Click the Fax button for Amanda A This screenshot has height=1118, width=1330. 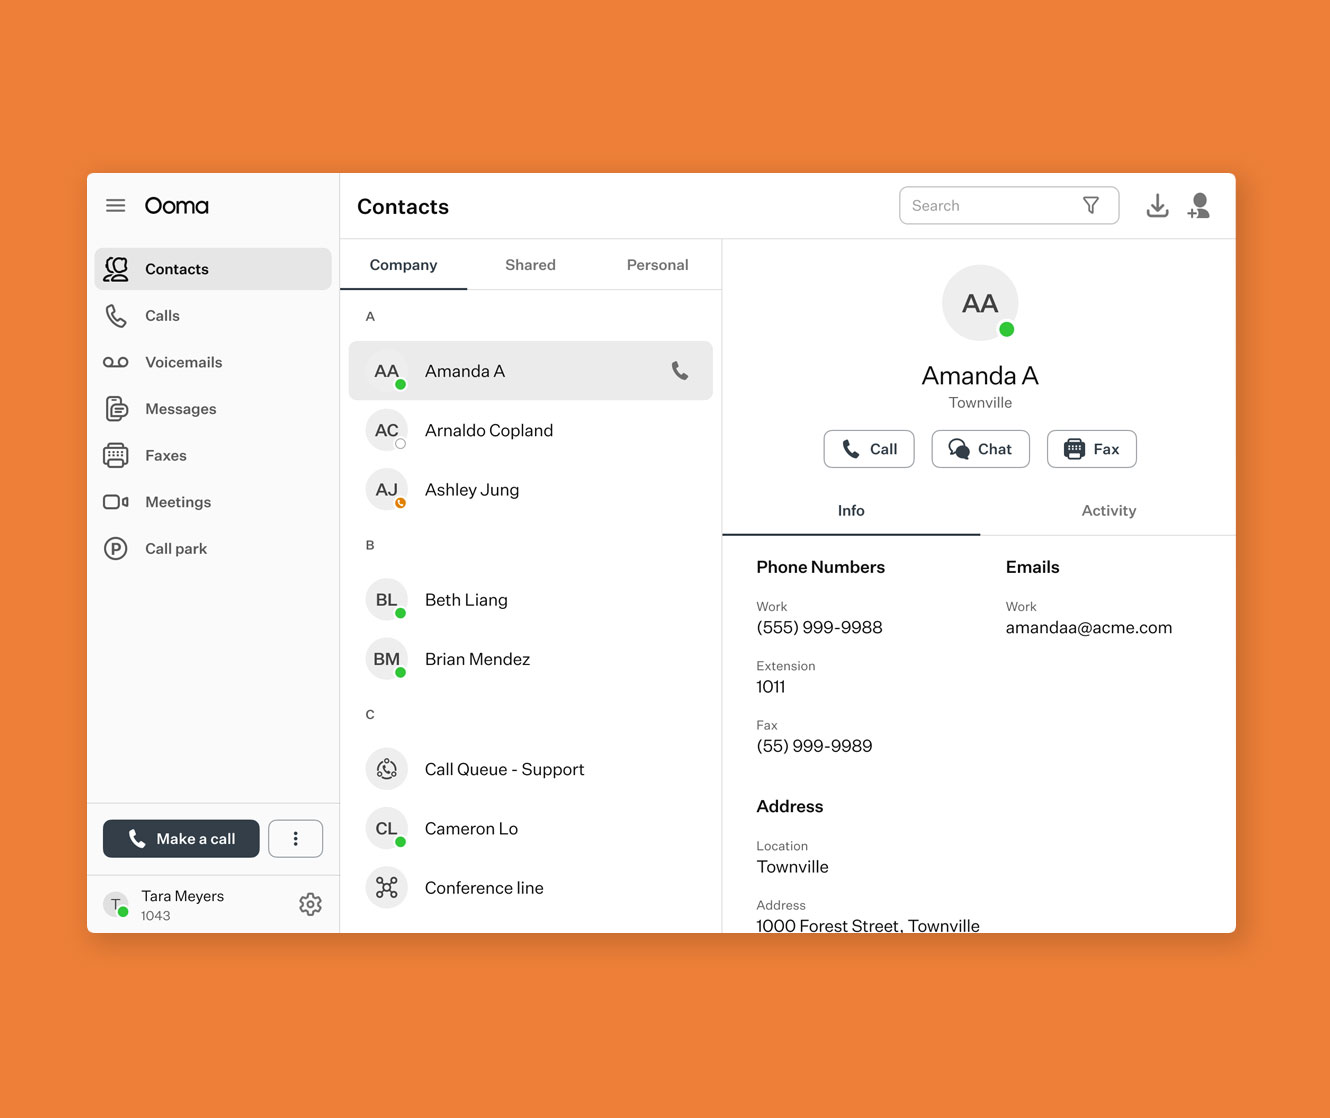tap(1092, 449)
